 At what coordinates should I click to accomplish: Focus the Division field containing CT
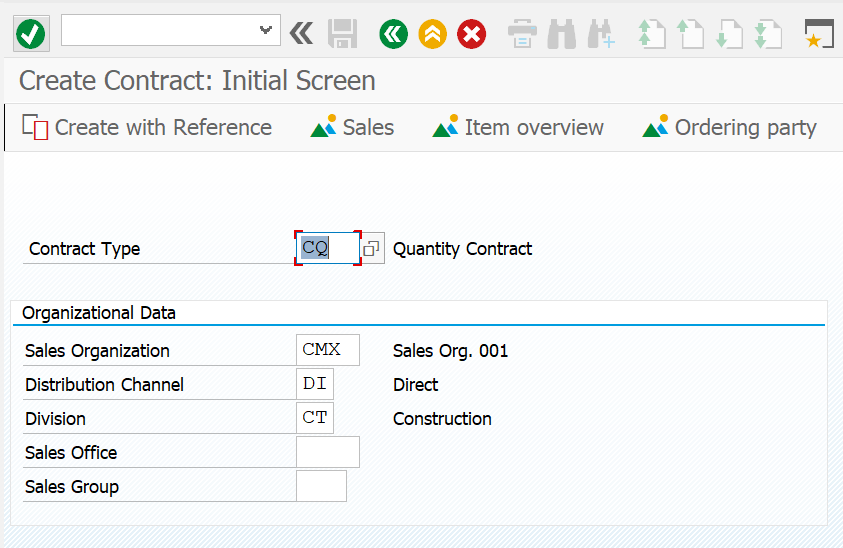pyautogui.click(x=315, y=418)
